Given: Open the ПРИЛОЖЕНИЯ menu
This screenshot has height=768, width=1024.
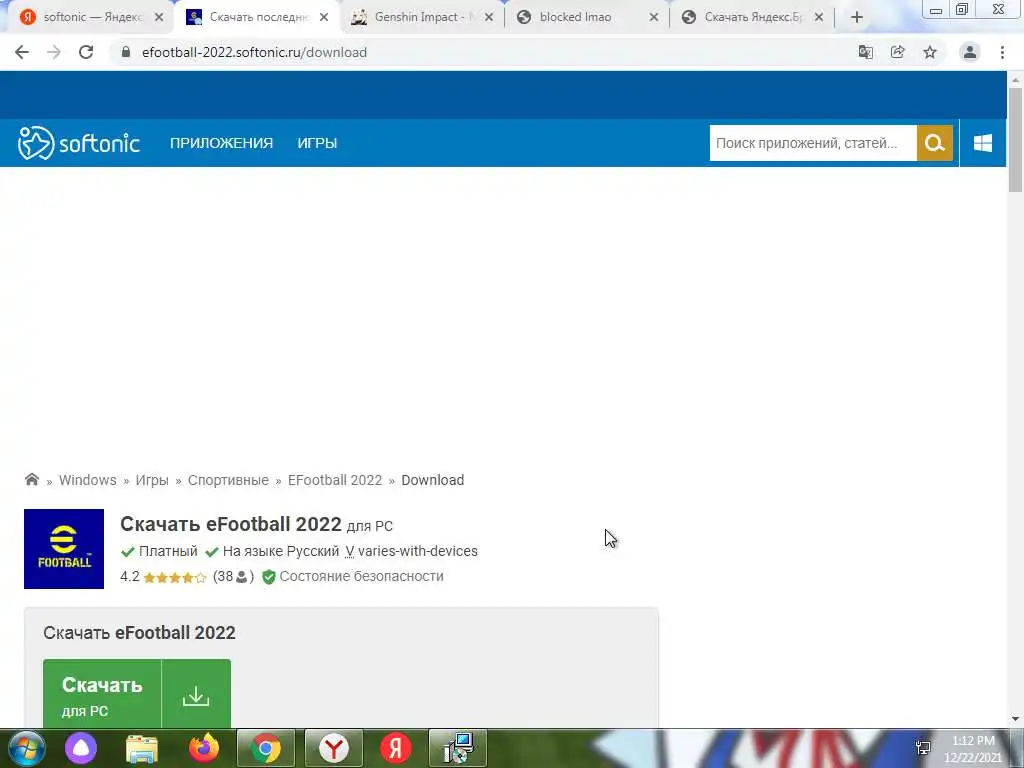Looking at the screenshot, I should pyautogui.click(x=221, y=143).
